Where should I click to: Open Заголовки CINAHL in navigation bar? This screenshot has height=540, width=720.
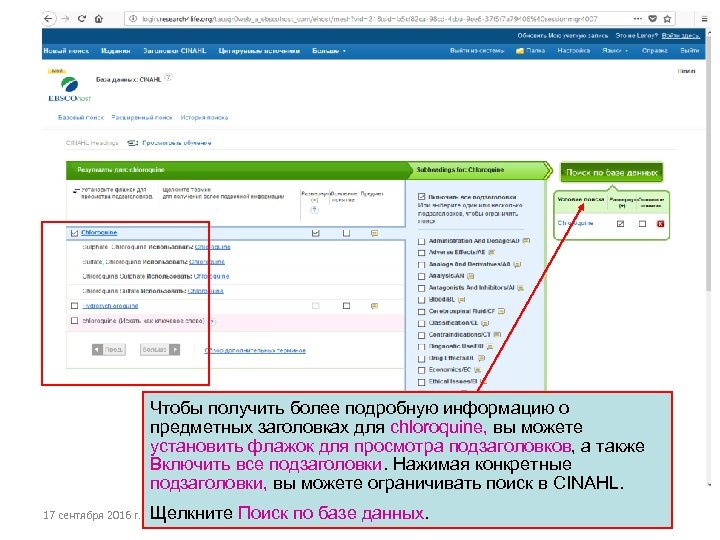pyautogui.click(x=174, y=51)
